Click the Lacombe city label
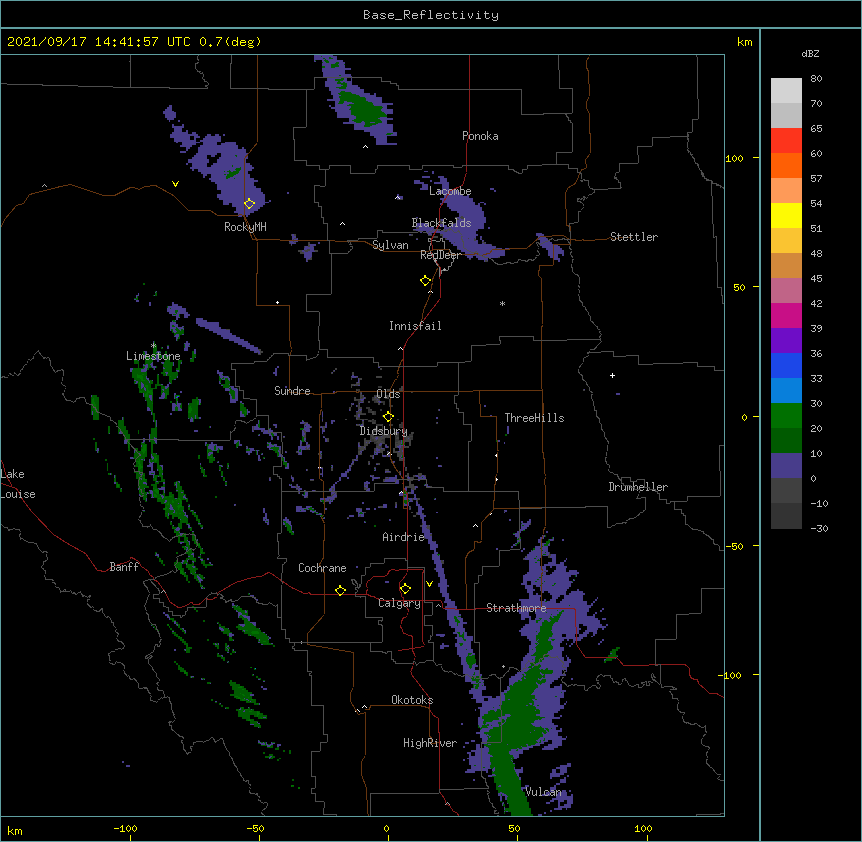Viewport: 862px width, 842px height. point(450,191)
